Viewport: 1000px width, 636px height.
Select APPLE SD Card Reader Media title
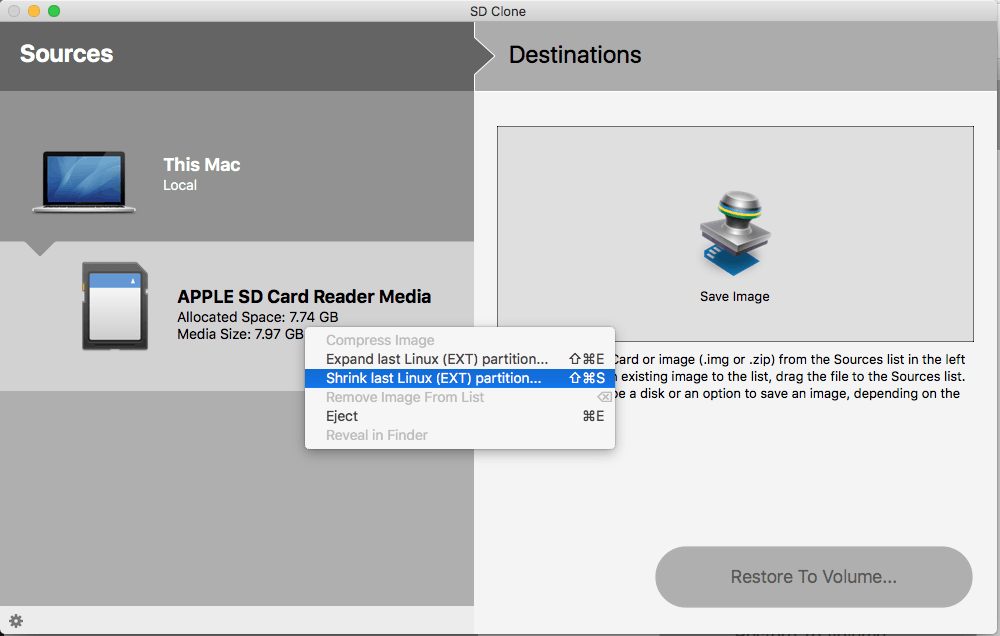304,297
